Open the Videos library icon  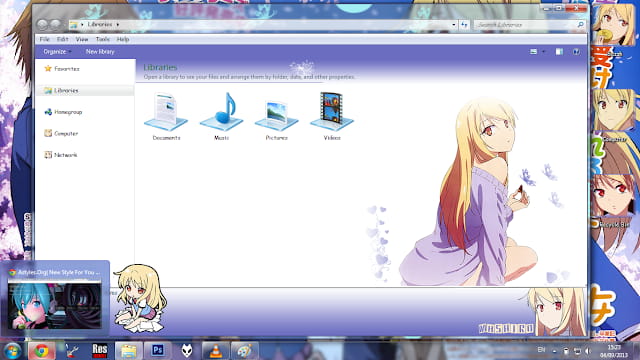[332, 116]
